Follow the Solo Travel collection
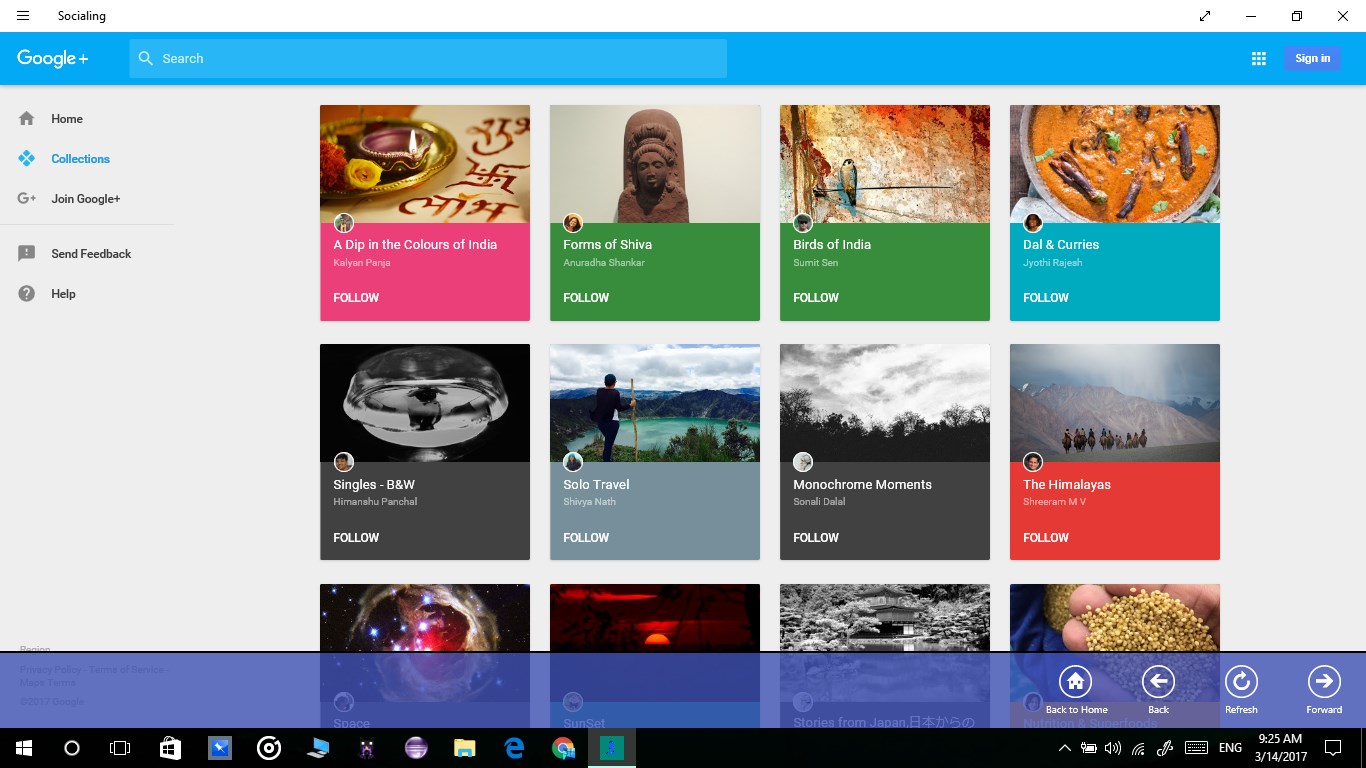Viewport: 1366px width, 768px height. pos(586,538)
